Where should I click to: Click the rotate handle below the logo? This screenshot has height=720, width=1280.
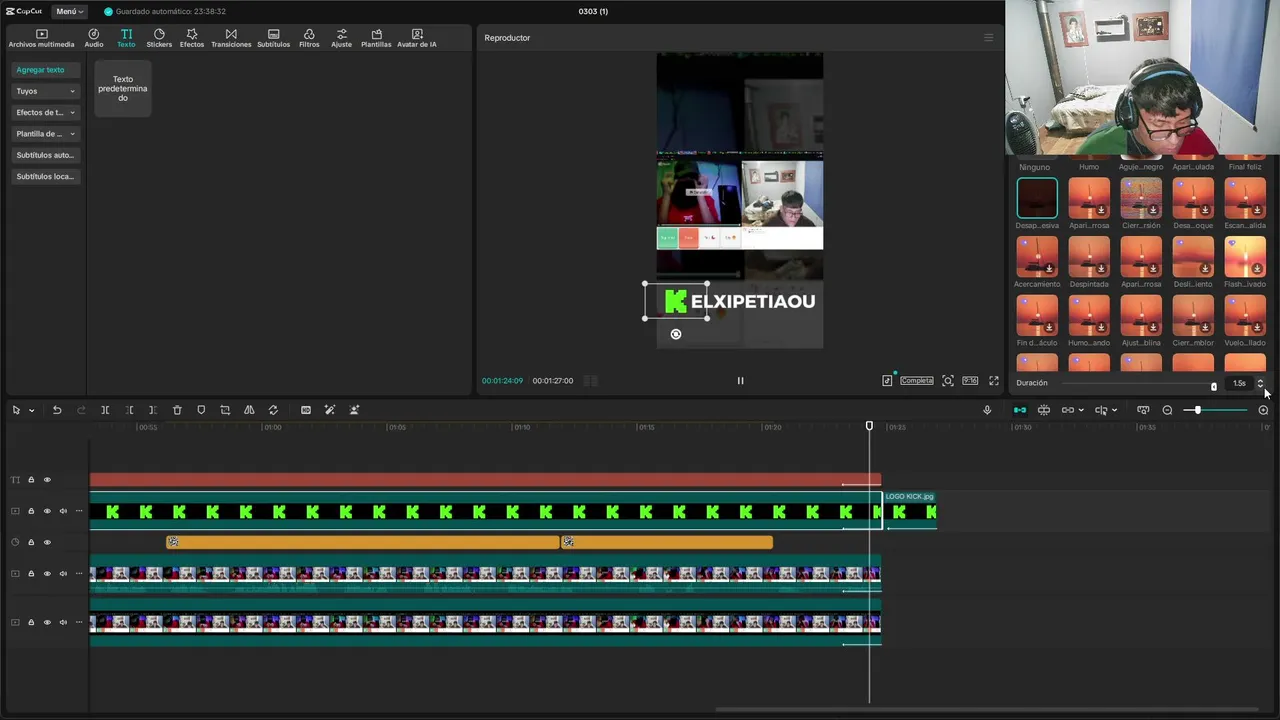click(676, 334)
